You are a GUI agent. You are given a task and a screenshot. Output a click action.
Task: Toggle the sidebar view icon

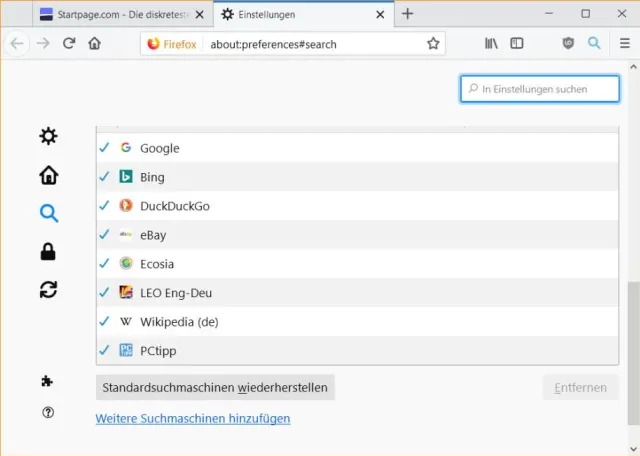(517, 44)
